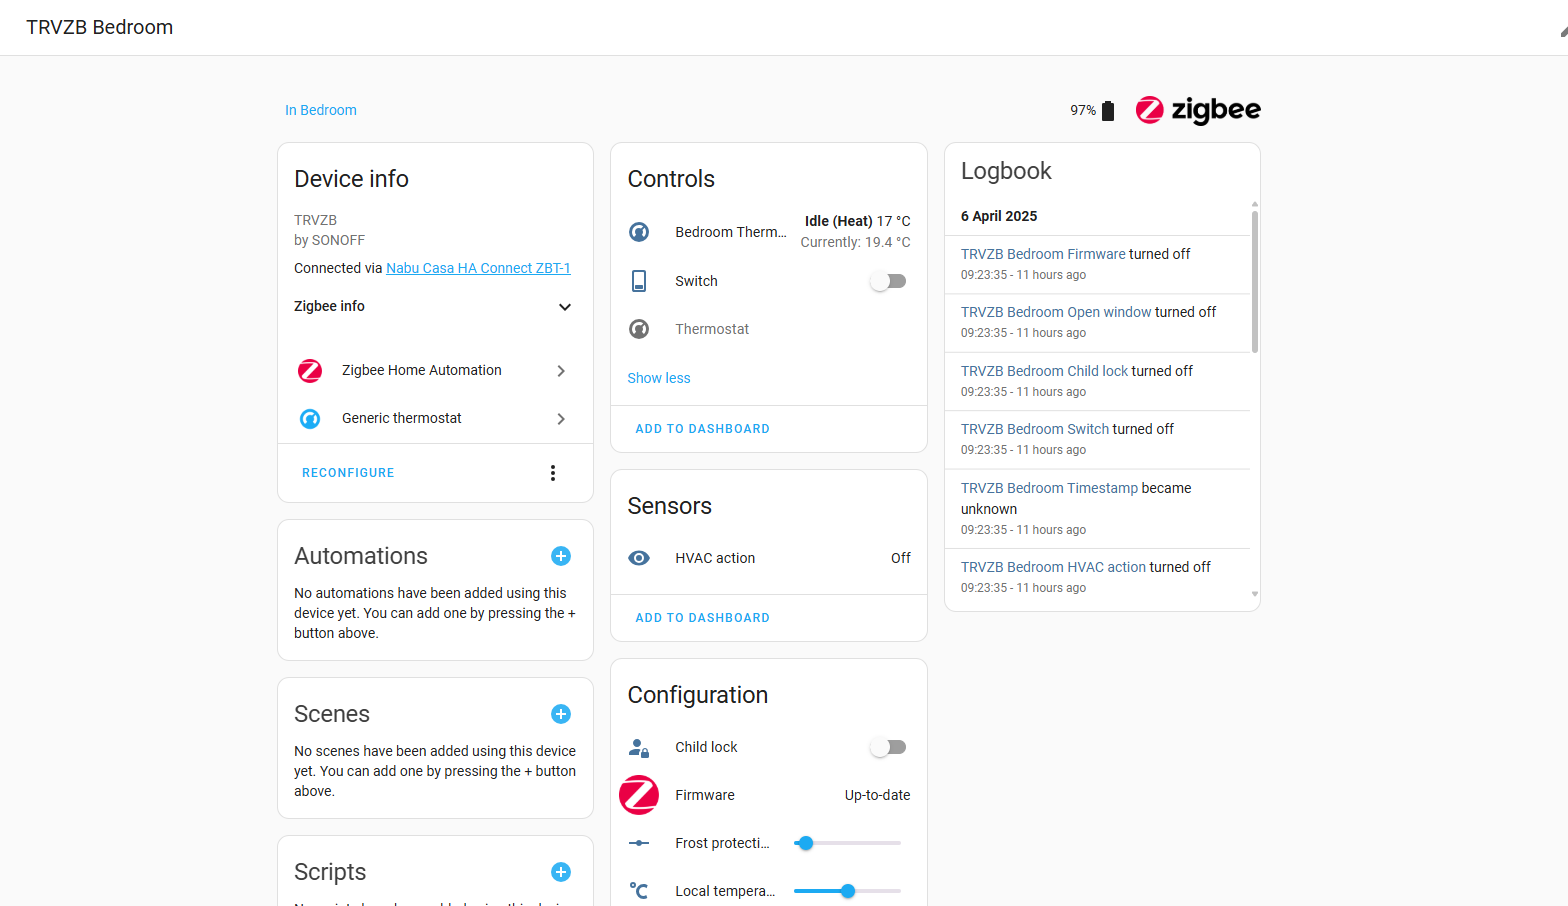1568x906 pixels.
Task: Click the plus icon in Automations card
Action: 561,556
